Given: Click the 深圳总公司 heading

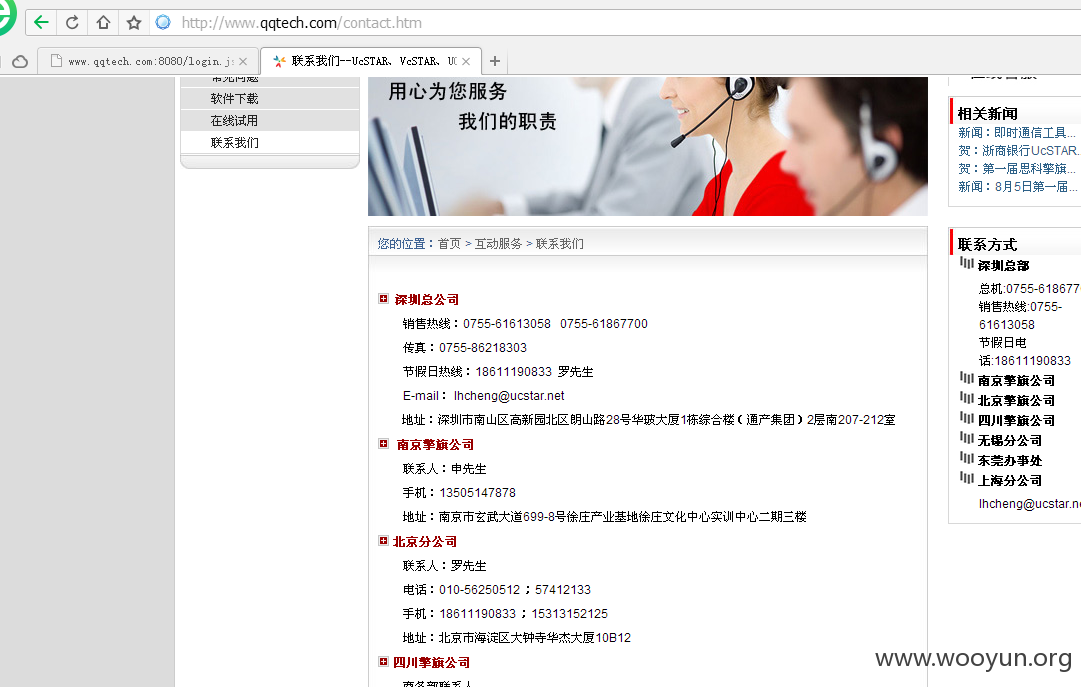Looking at the screenshot, I should point(427,299).
